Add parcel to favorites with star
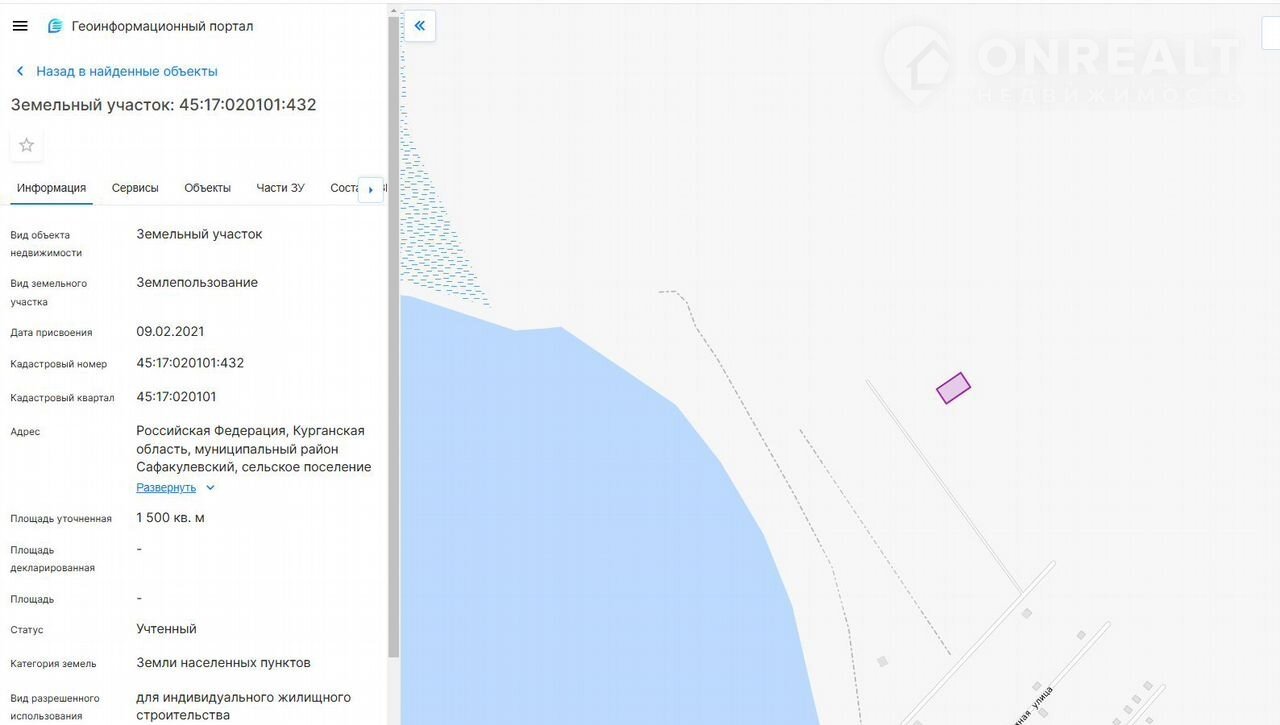The width and height of the screenshot is (1280, 725). (x=27, y=145)
